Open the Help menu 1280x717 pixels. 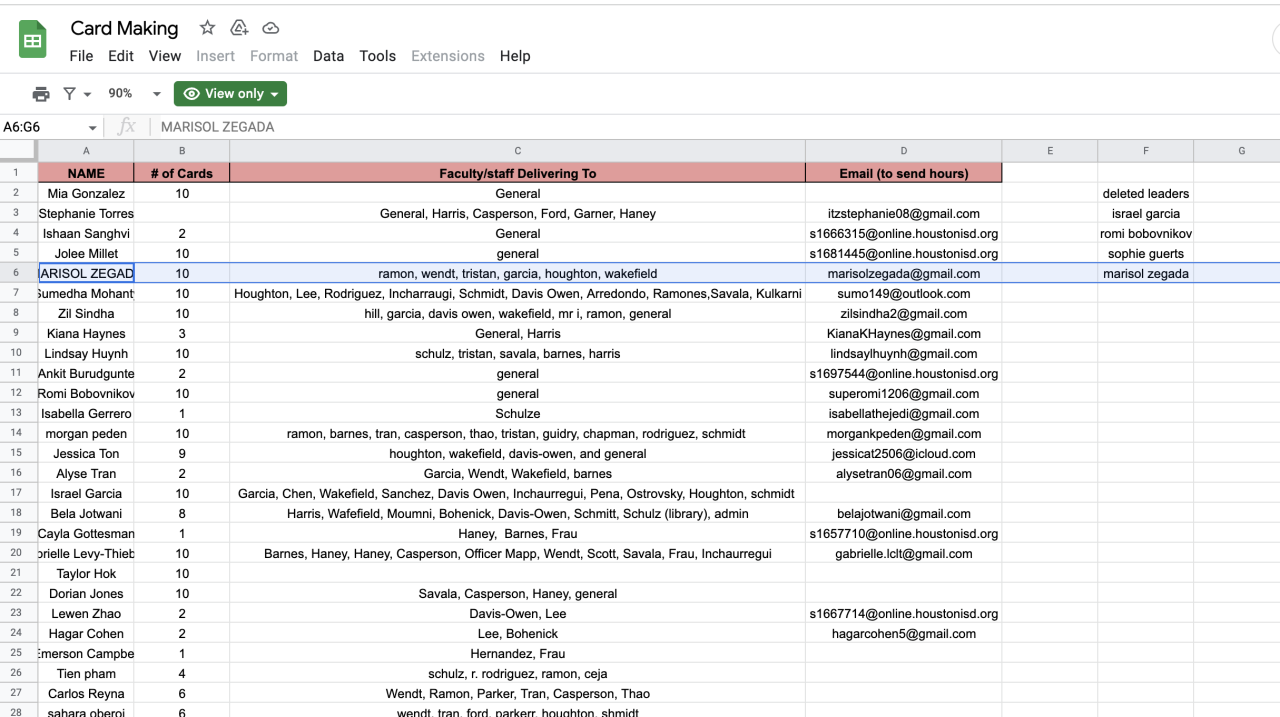pos(515,56)
